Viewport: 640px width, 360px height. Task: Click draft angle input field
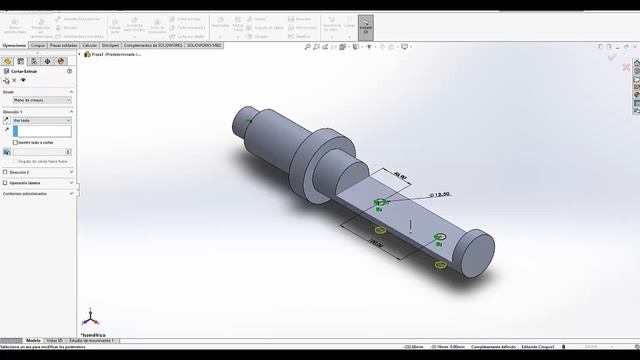click(x=39, y=152)
